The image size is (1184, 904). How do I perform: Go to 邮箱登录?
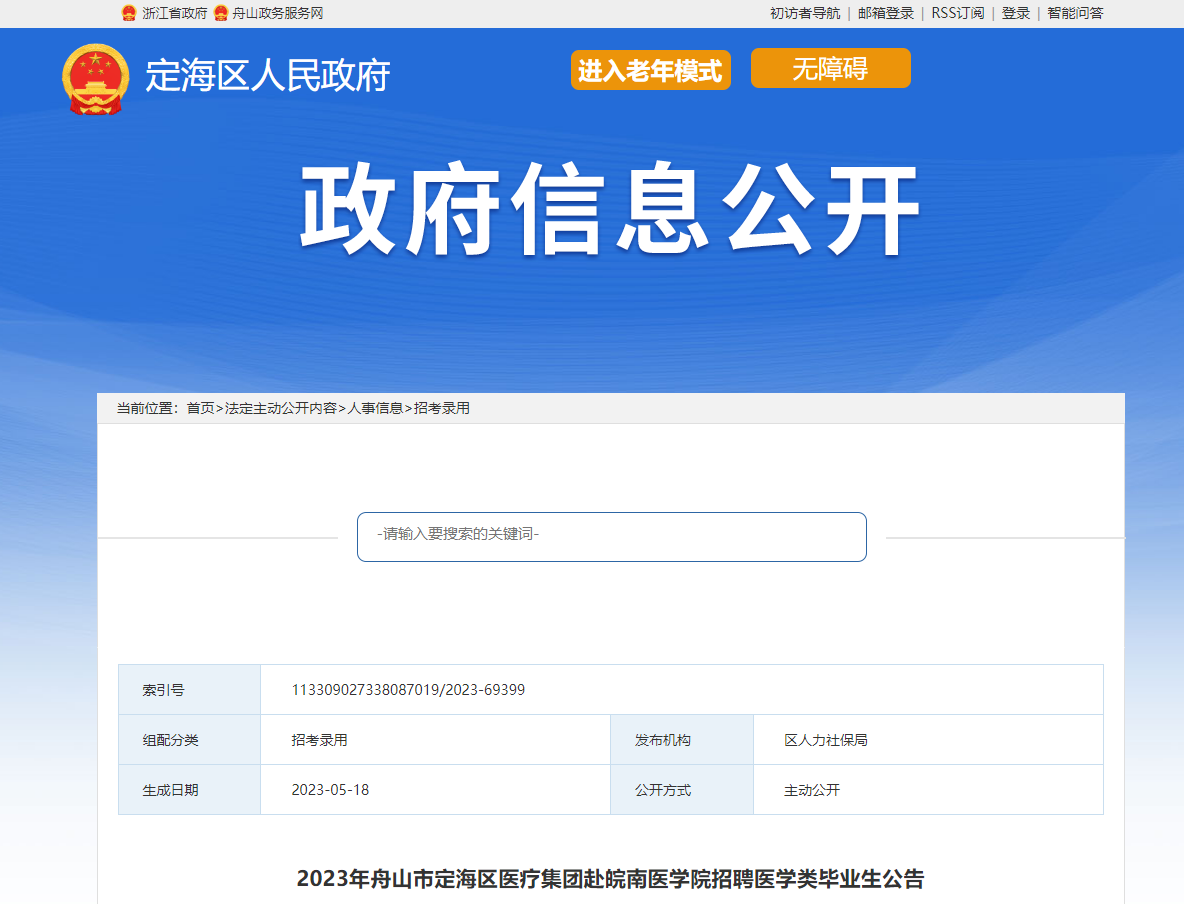click(886, 13)
